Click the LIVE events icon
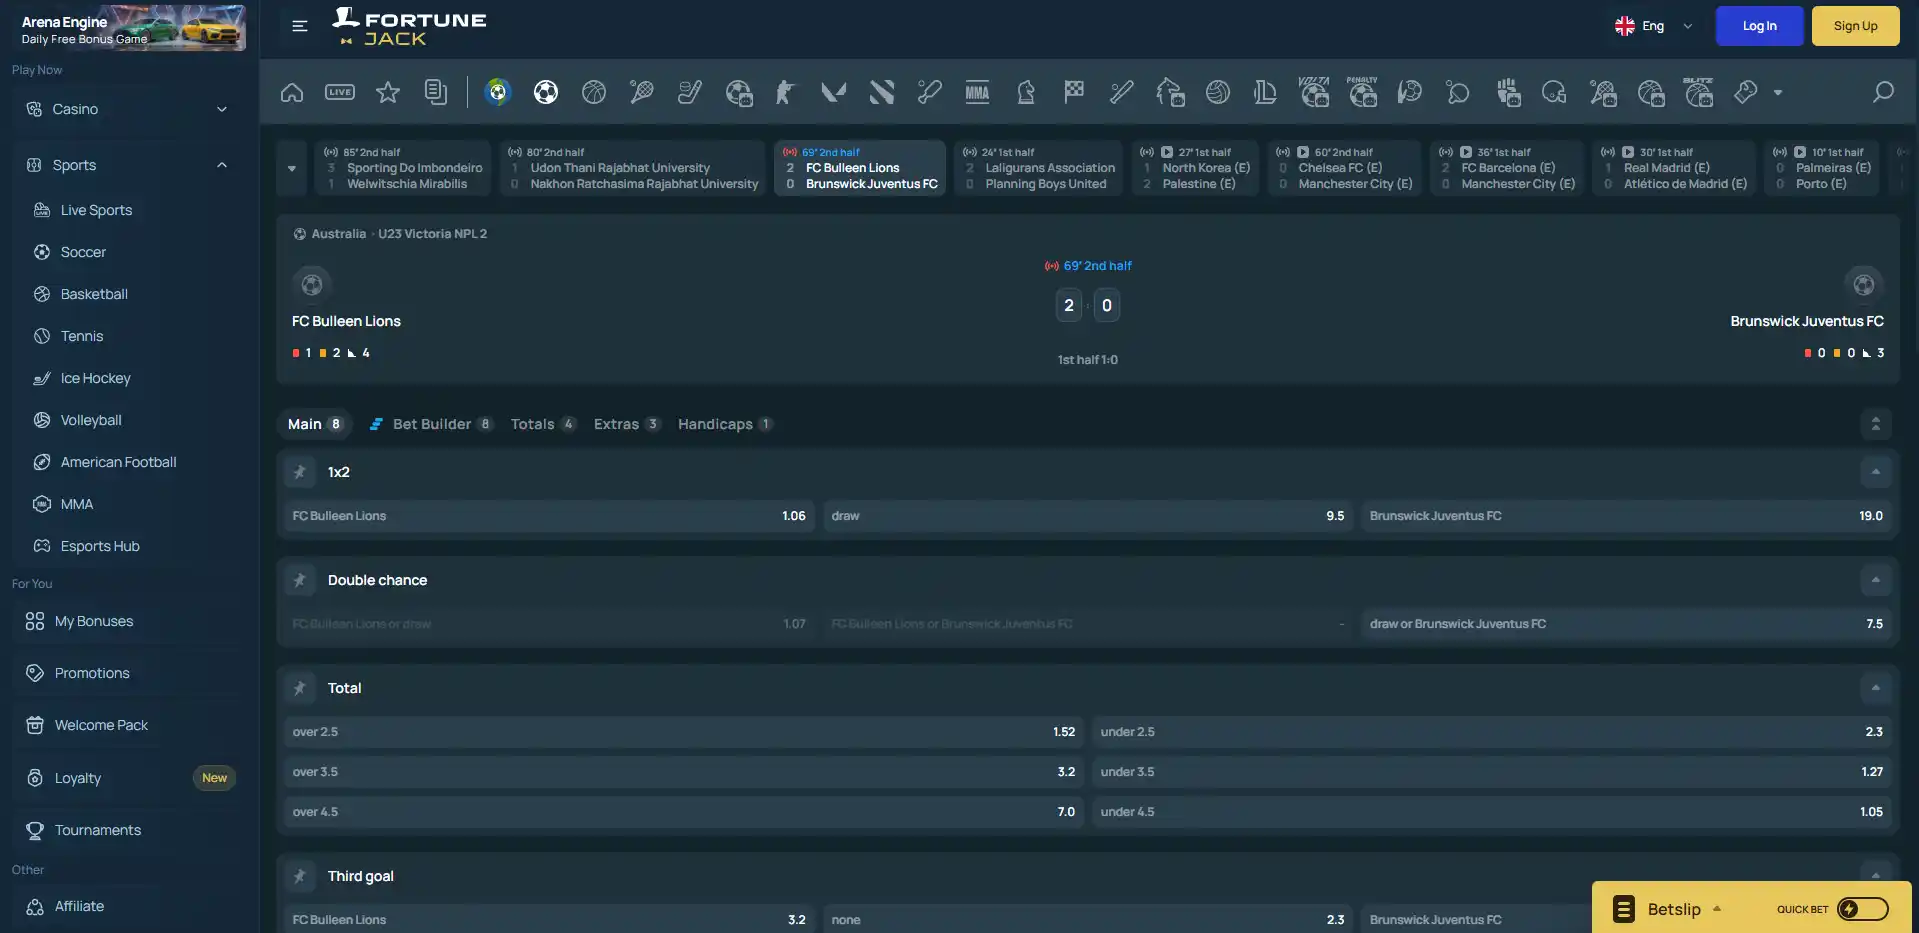The width and height of the screenshot is (1919, 933). [340, 92]
